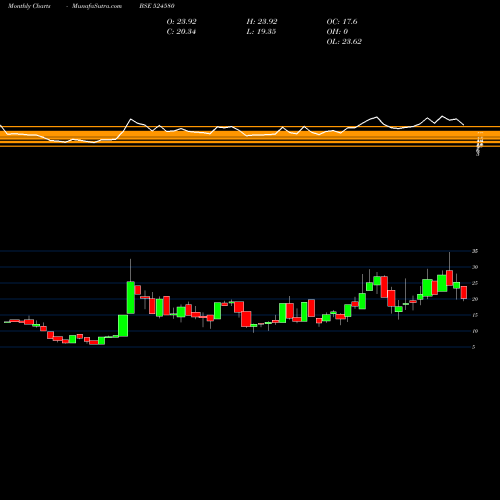
Task: Click the low value 'L: 19.35'
Action: [x=261, y=32]
